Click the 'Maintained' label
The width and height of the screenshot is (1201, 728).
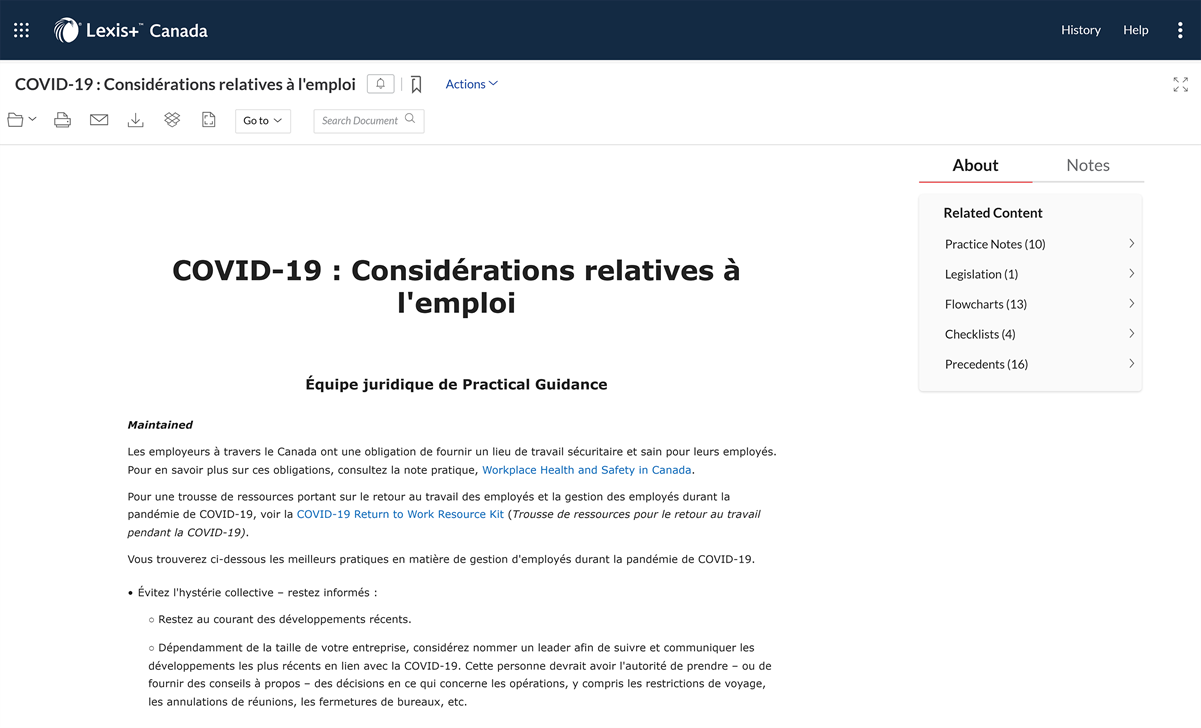tap(160, 425)
